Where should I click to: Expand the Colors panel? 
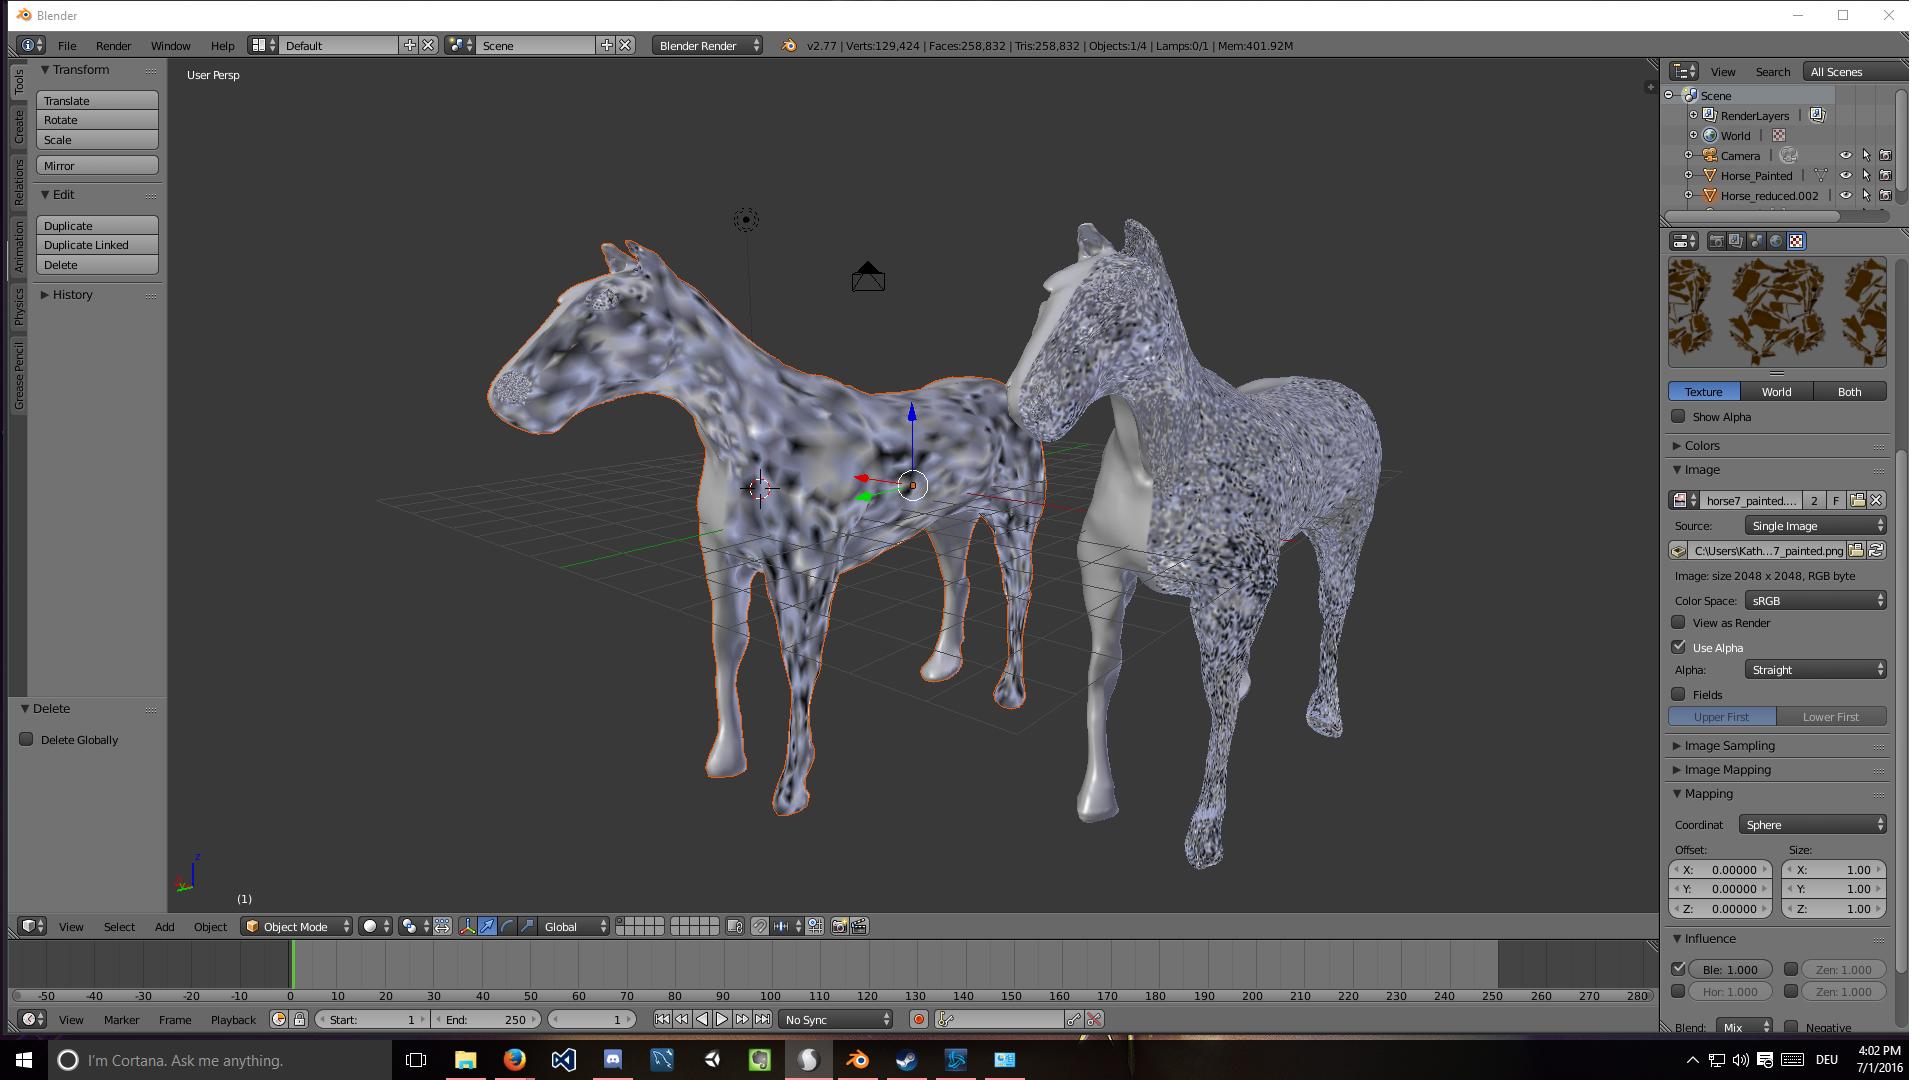coord(1701,446)
